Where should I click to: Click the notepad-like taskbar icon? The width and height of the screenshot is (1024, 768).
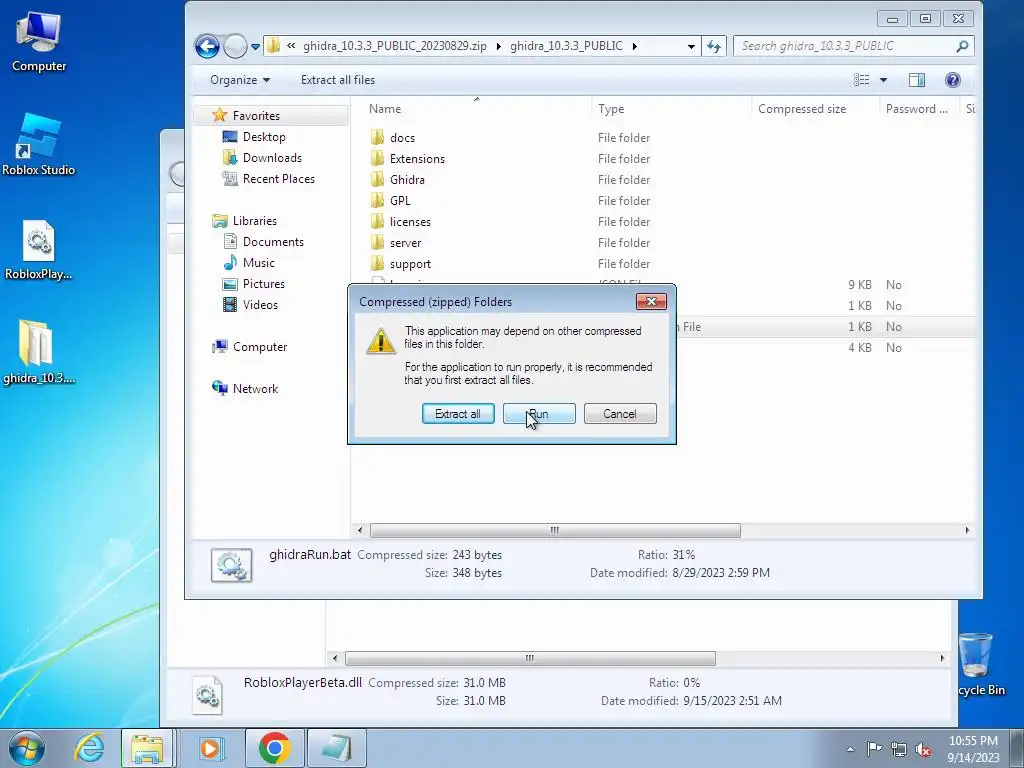[336, 748]
